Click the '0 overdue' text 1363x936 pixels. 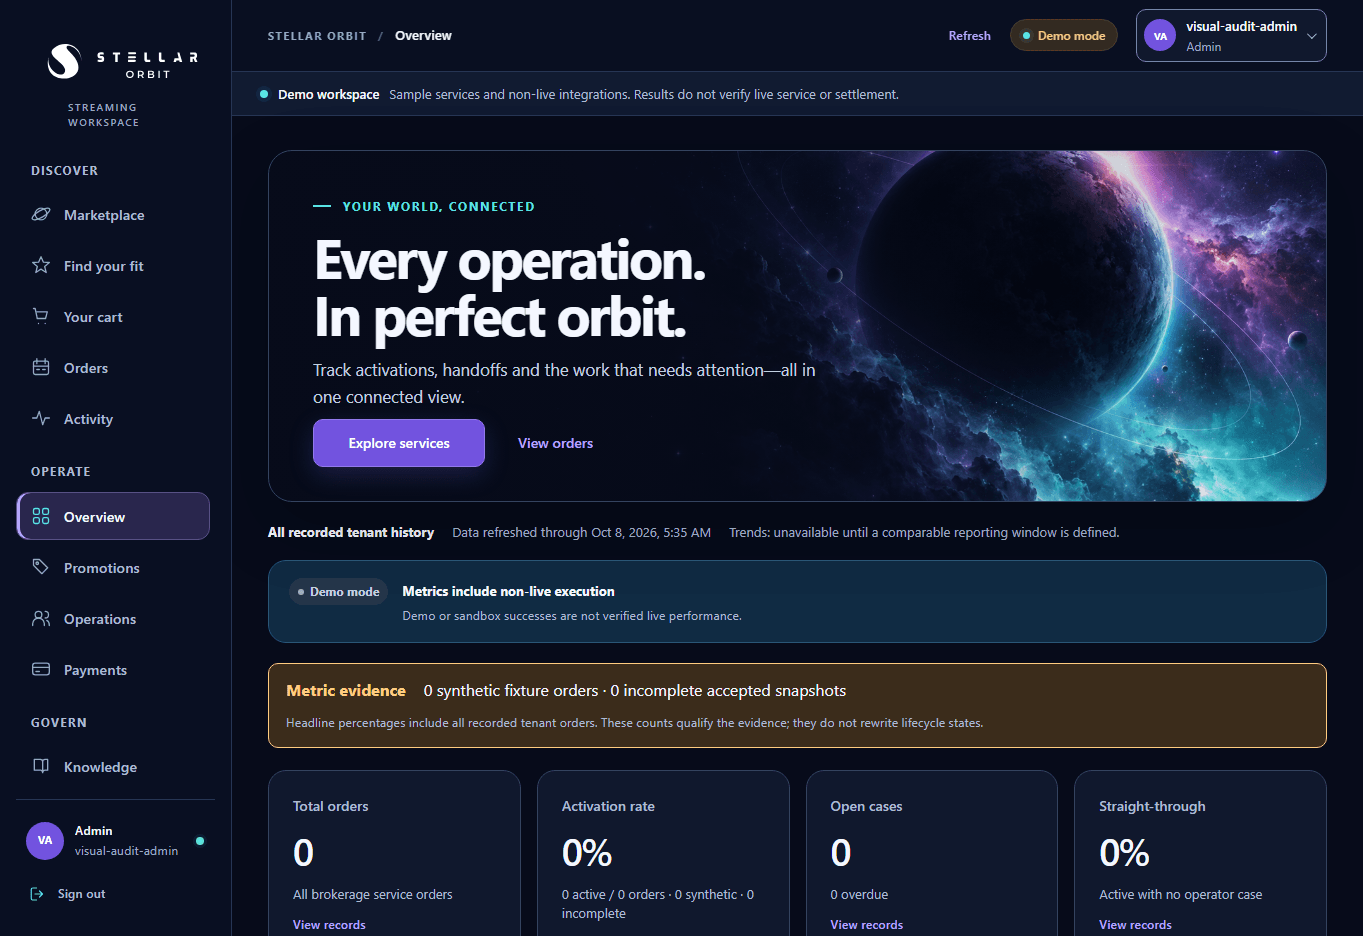(x=860, y=895)
